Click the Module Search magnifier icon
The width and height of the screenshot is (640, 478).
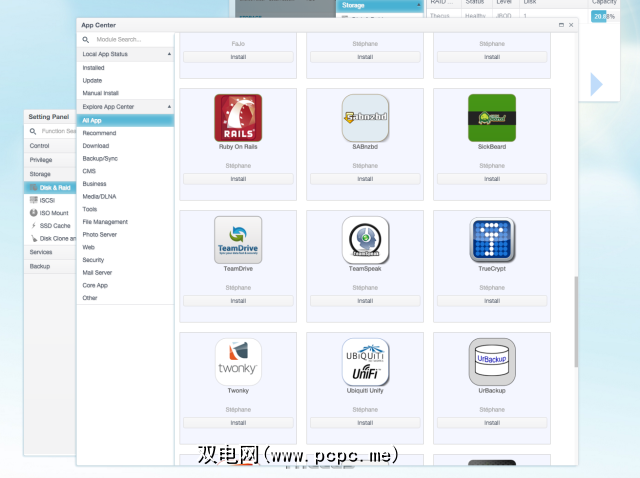86,40
